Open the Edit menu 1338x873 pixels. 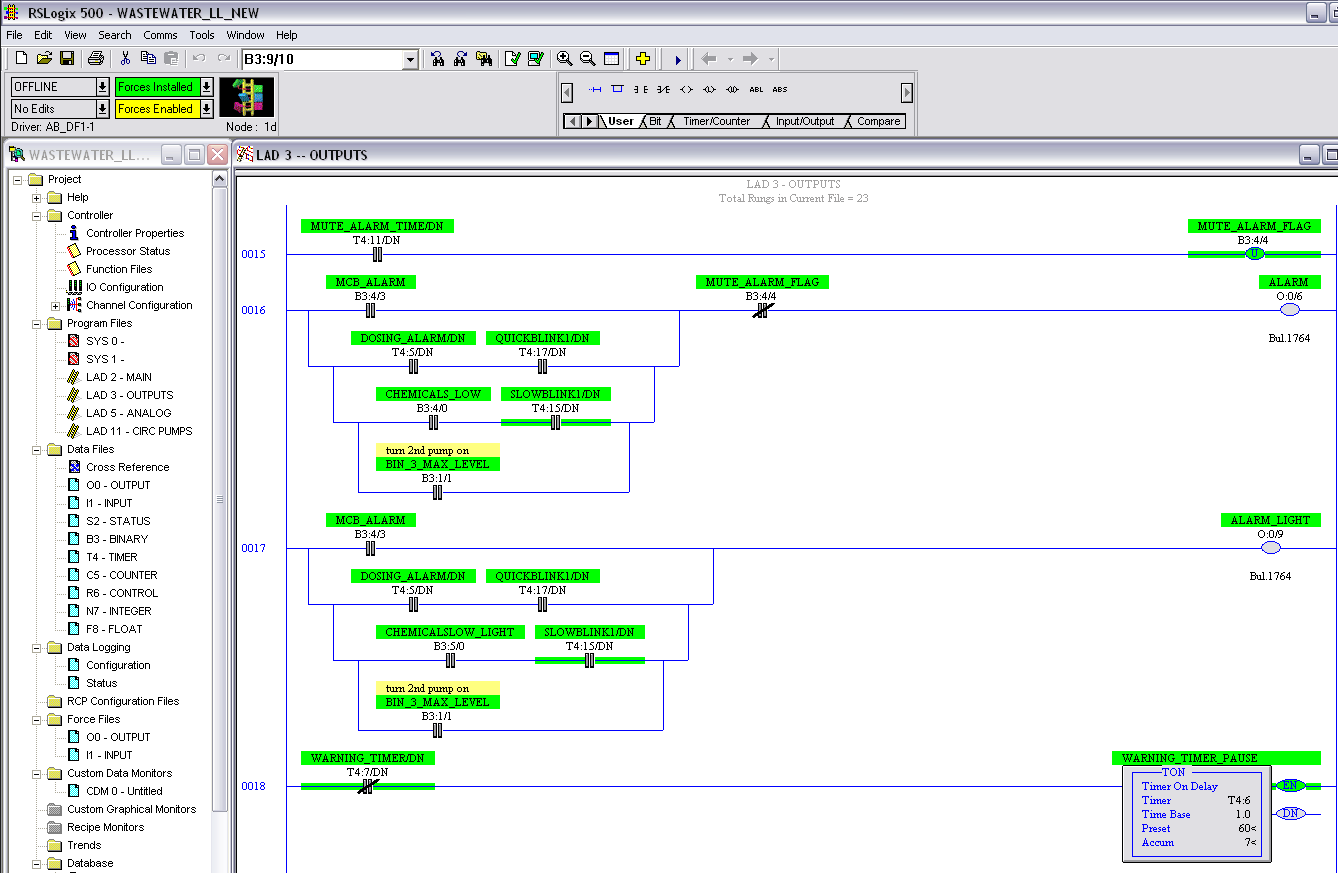pyautogui.click(x=43, y=35)
